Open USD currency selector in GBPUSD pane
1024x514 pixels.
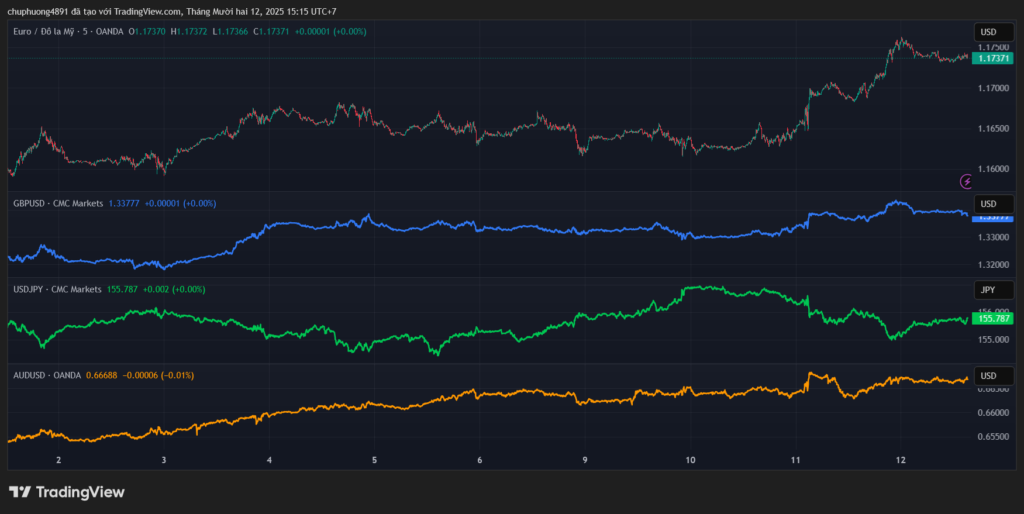(x=988, y=204)
